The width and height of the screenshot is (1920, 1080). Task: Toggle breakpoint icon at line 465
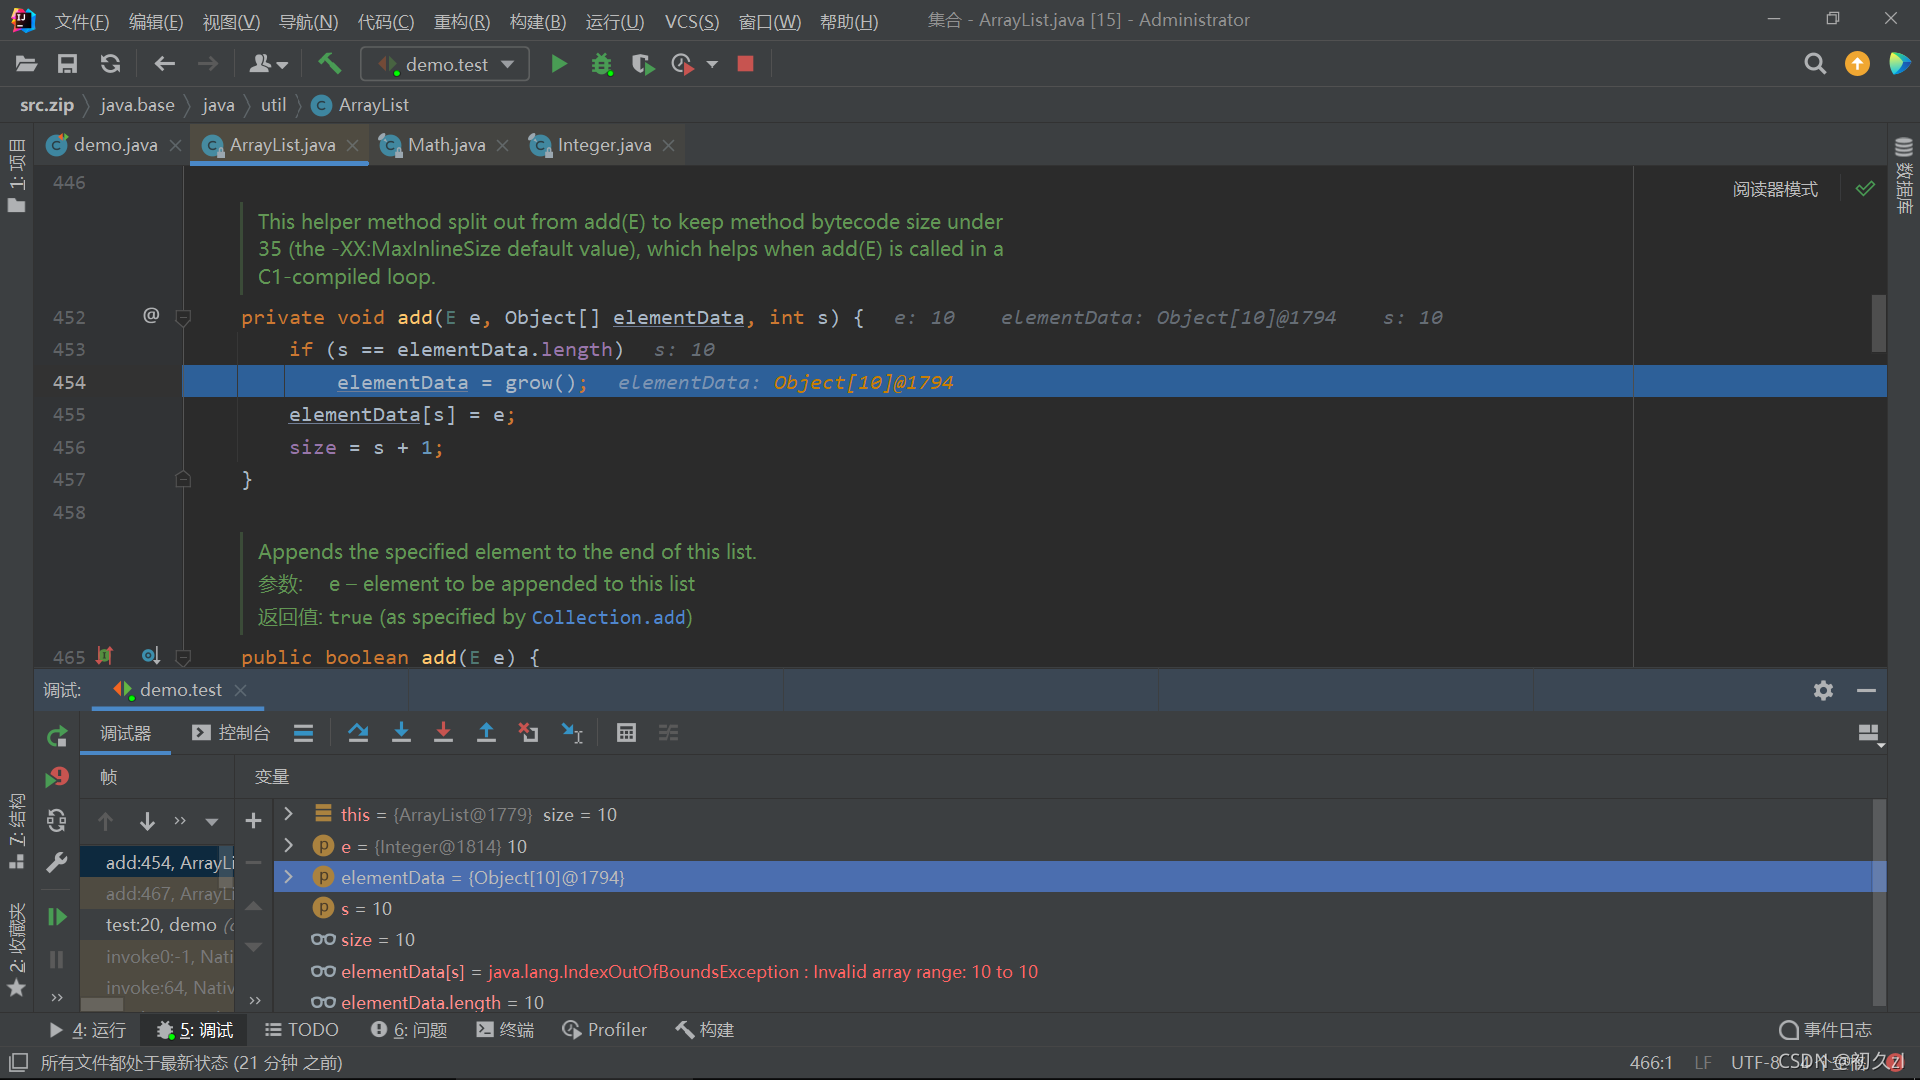pos(104,656)
